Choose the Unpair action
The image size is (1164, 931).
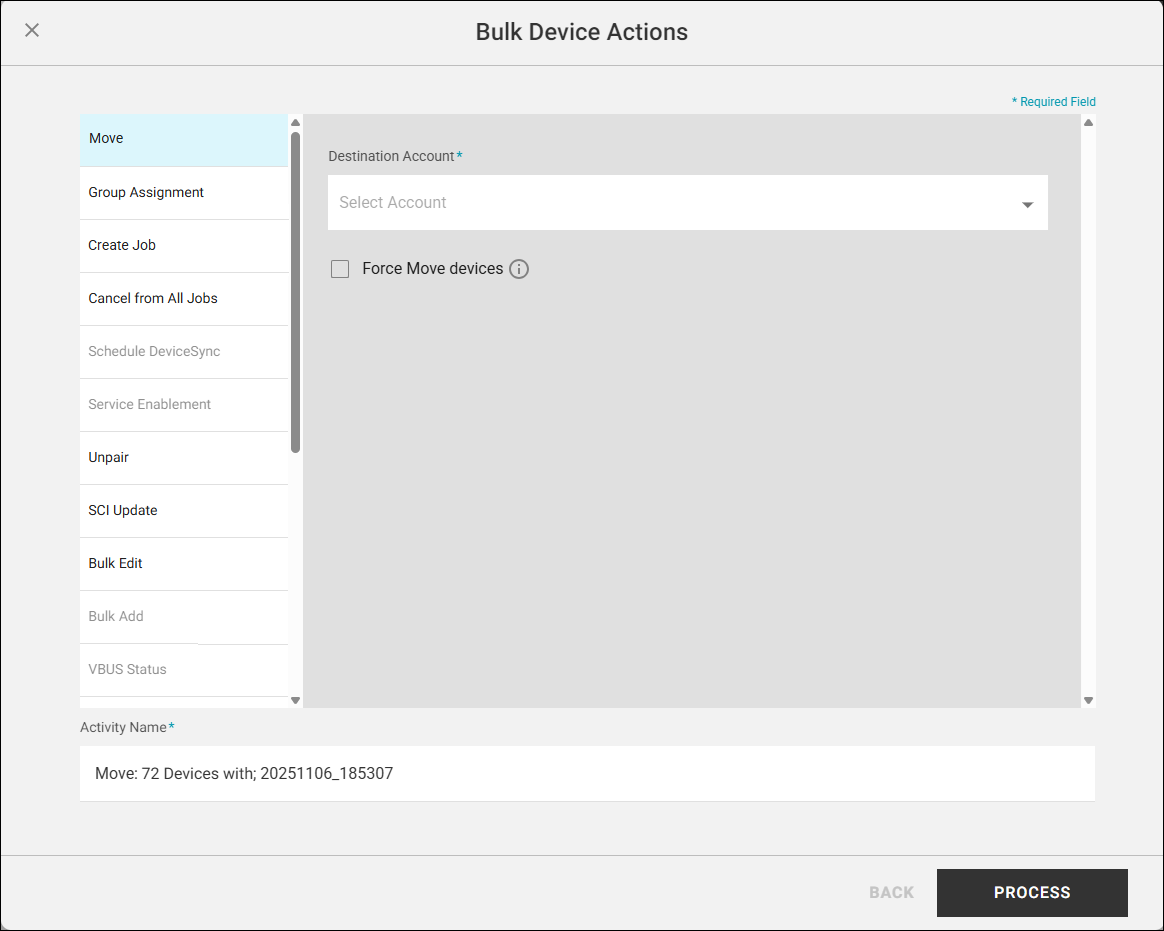pyautogui.click(x=184, y=458)
